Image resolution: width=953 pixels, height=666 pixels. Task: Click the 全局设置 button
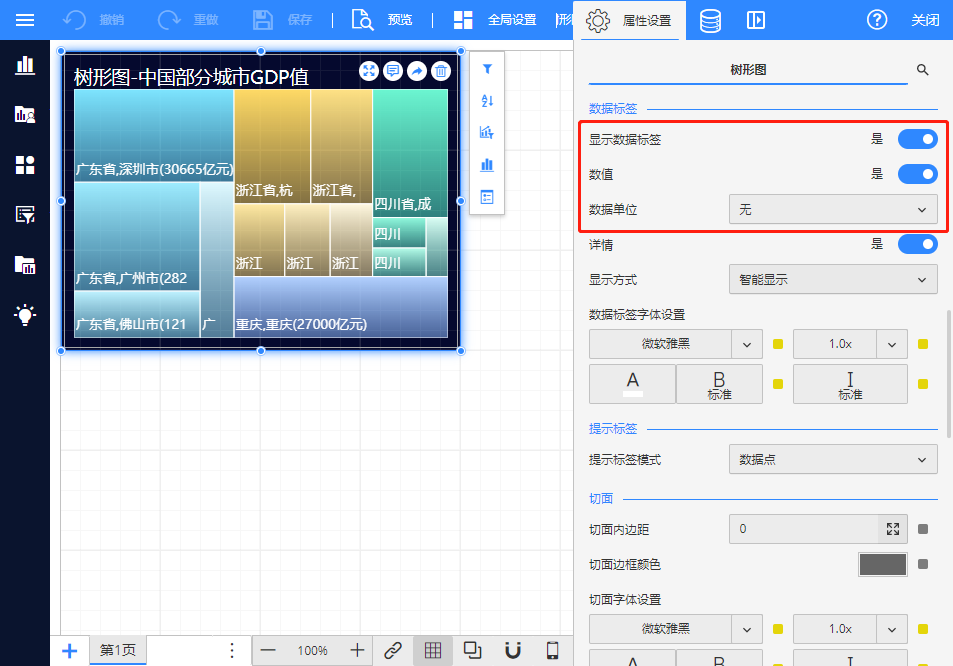coord(495,20)
